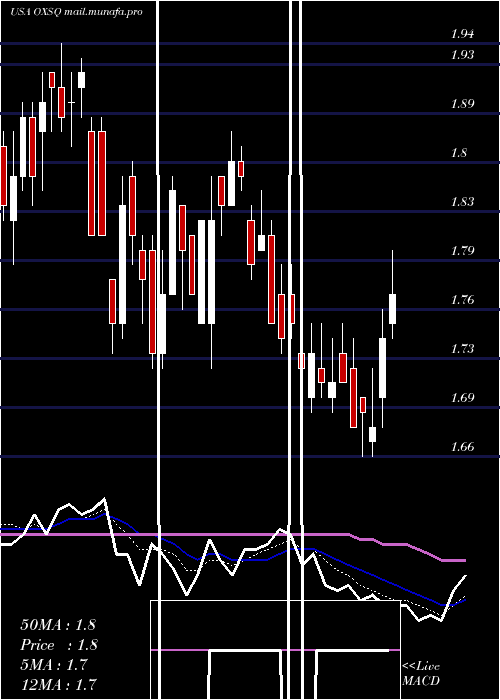Click the 1.69 price axis label
Viewport: 500px width, 700px height.
462,398
